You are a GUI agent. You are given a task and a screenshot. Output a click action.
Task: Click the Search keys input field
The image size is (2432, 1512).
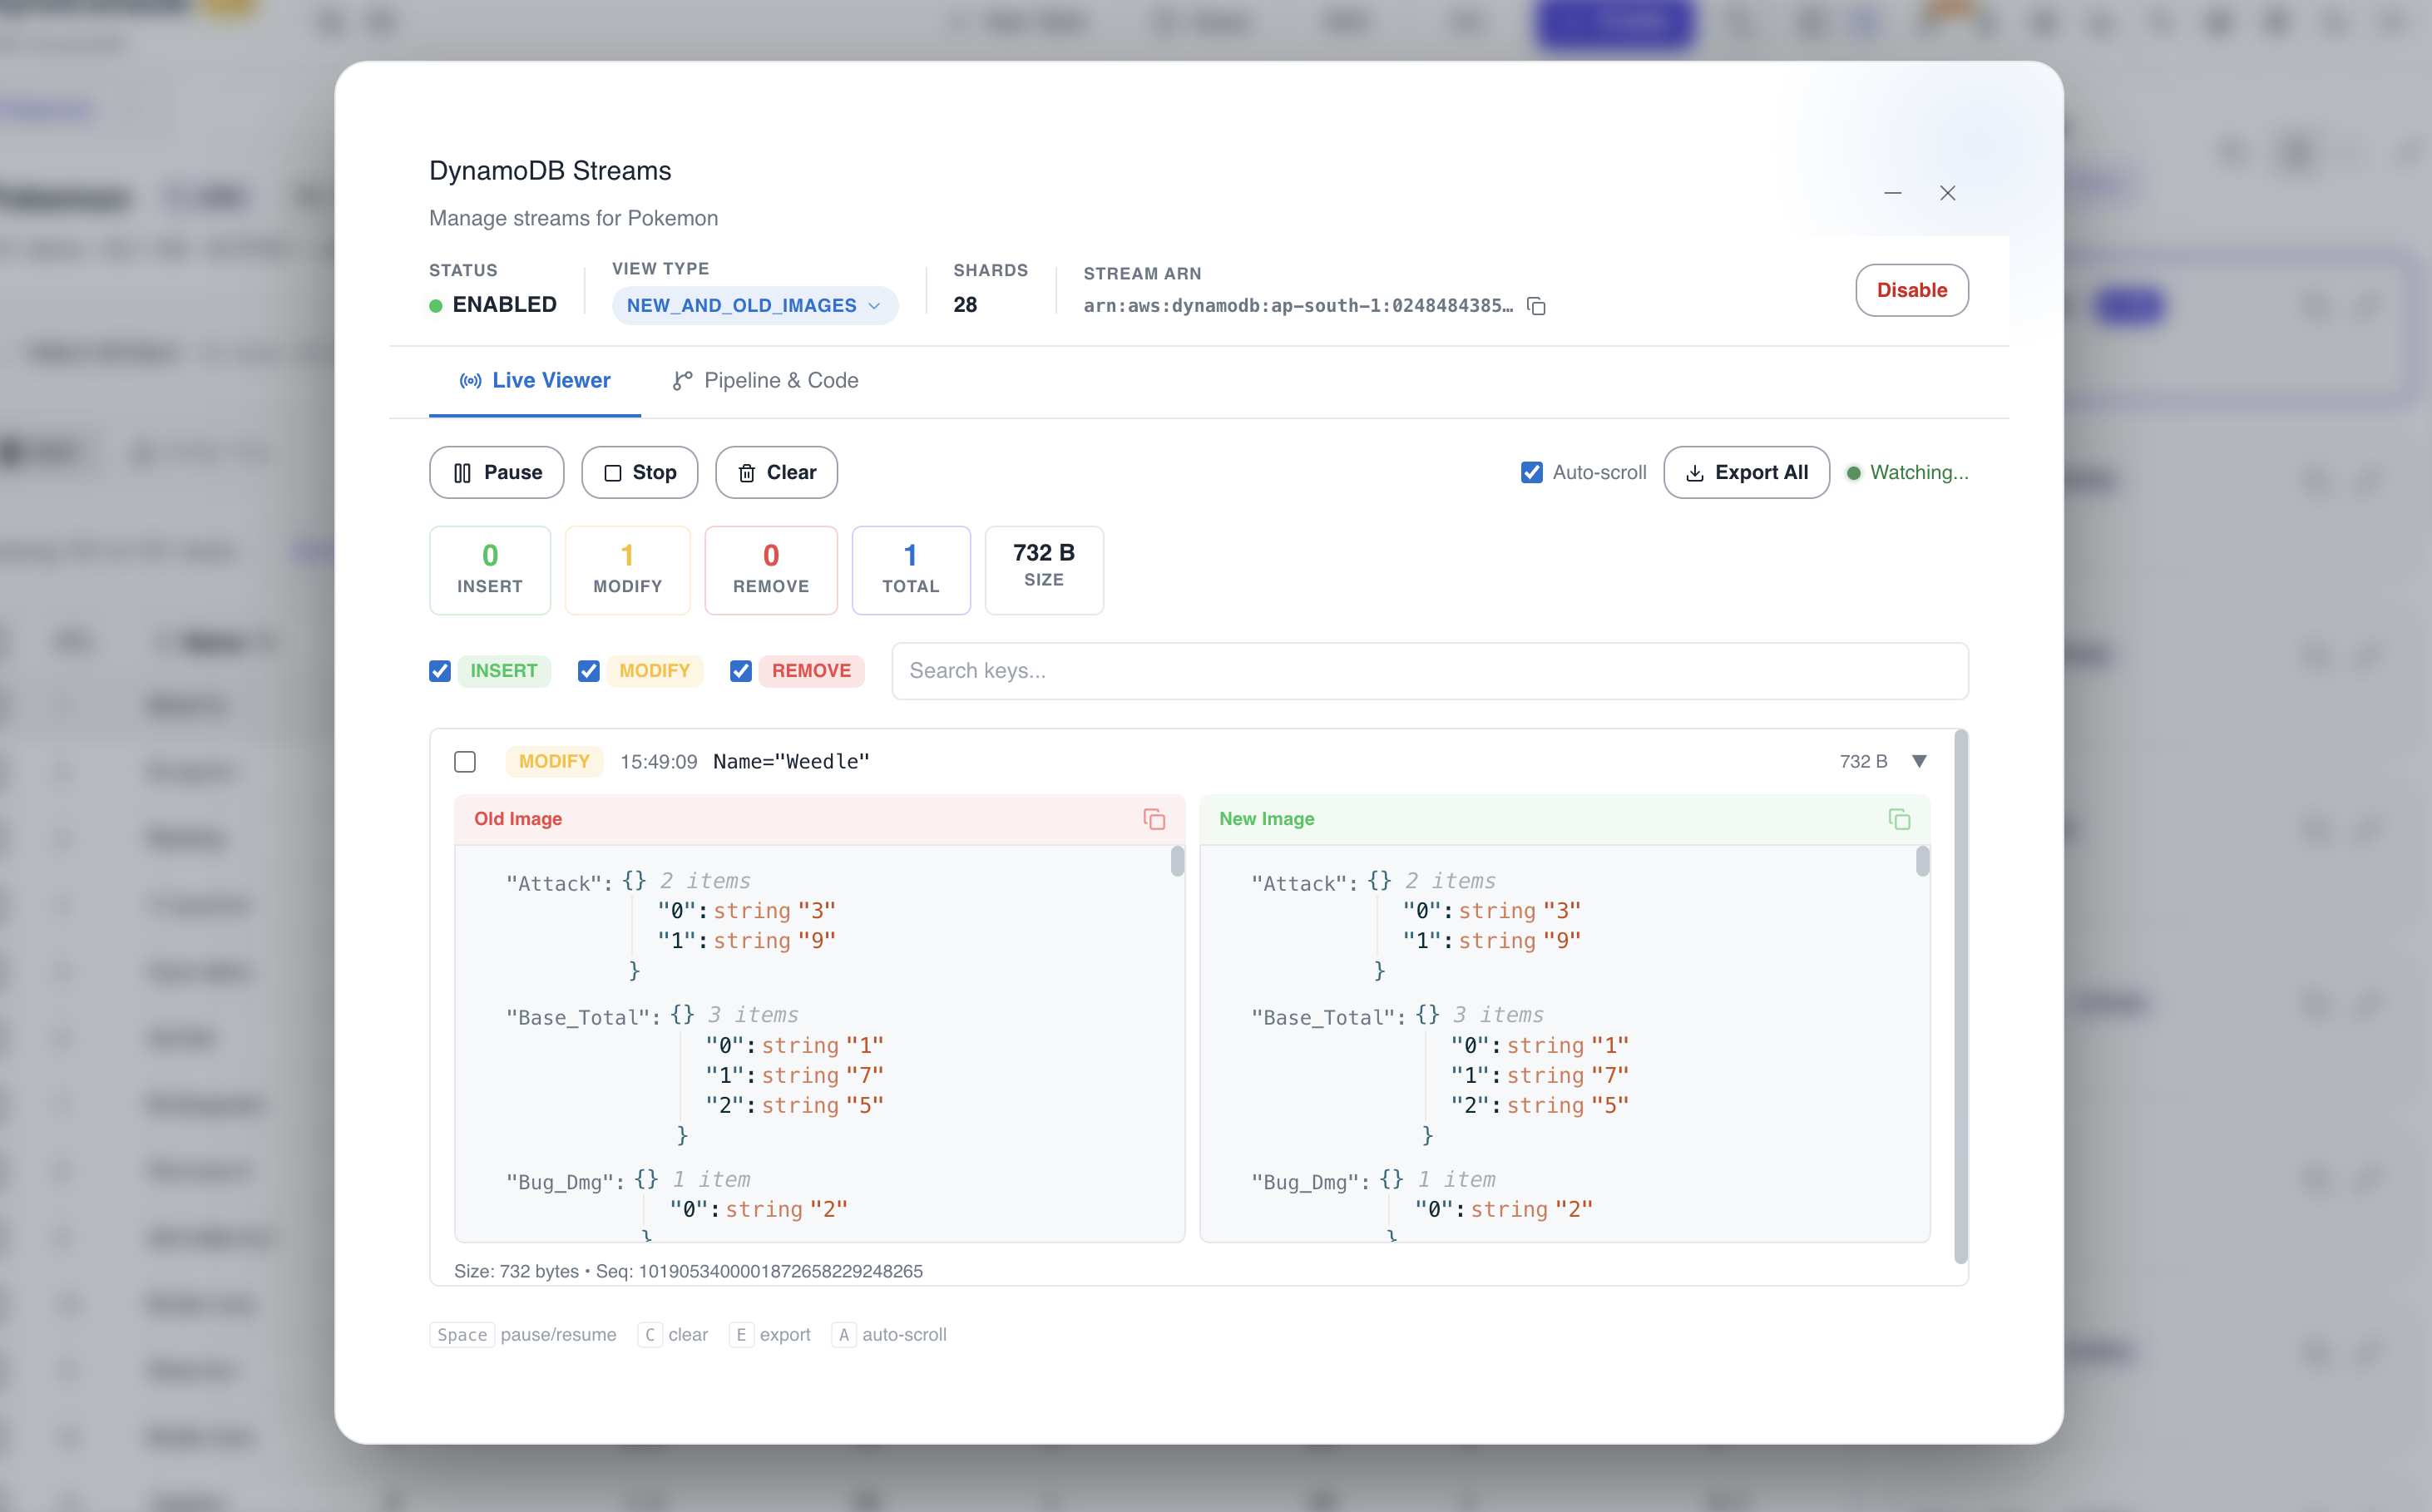click(1430, 671)
